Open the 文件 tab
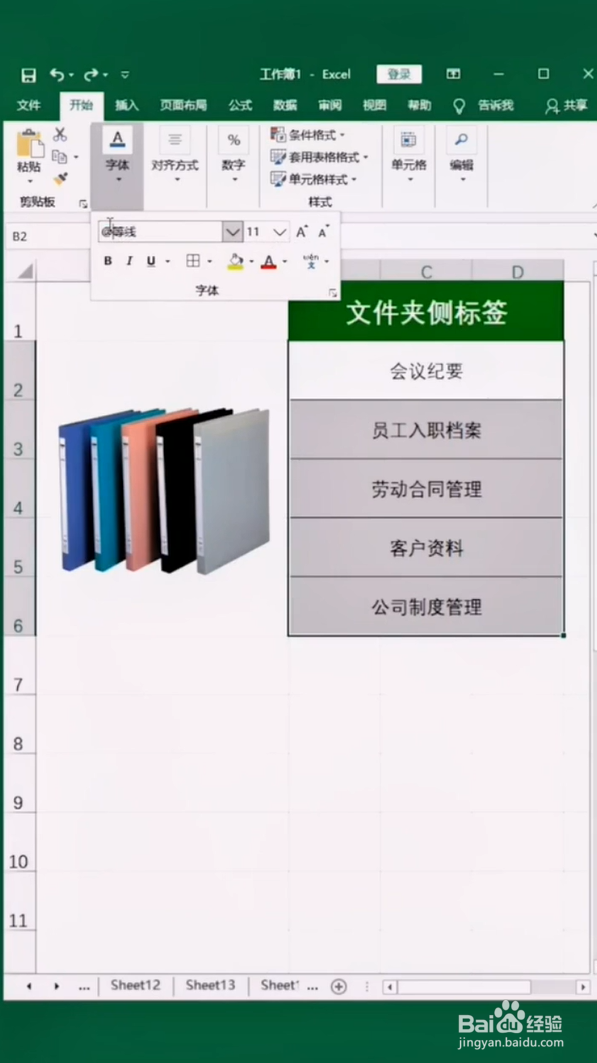This screenshot has height=1063, width=597. [28, 105]
